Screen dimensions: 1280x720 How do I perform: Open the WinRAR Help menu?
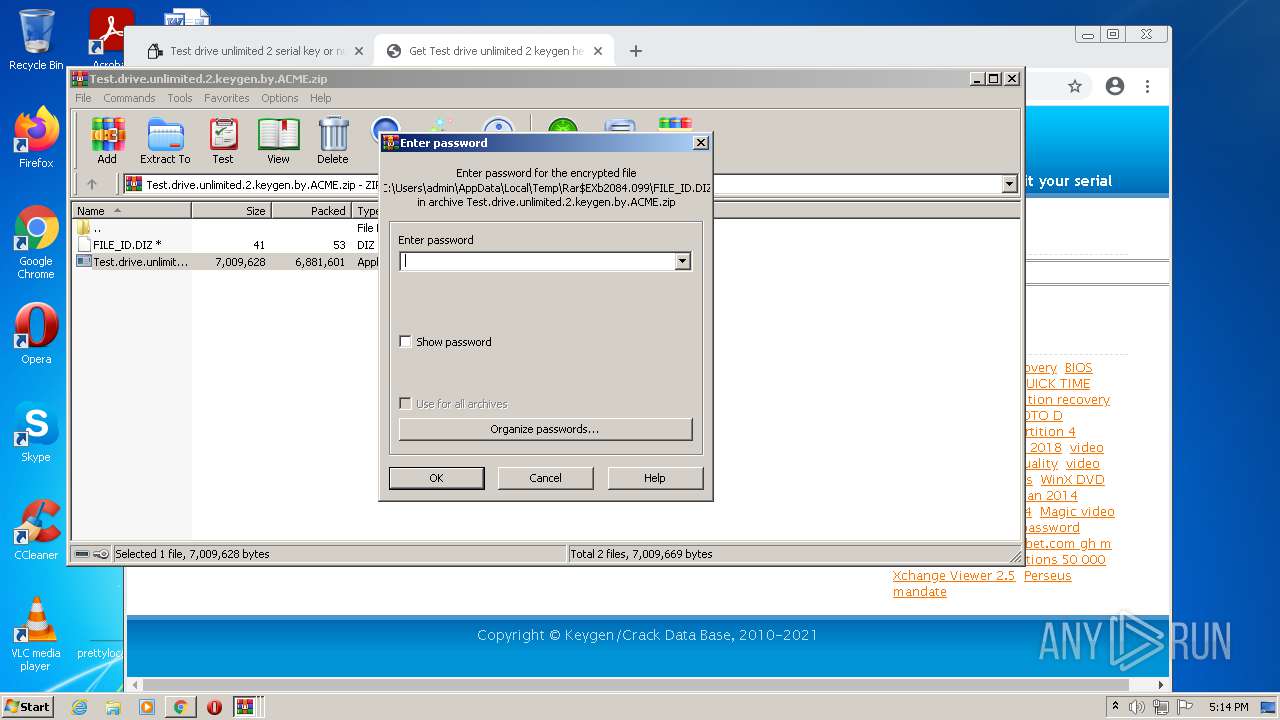(320, 98)
